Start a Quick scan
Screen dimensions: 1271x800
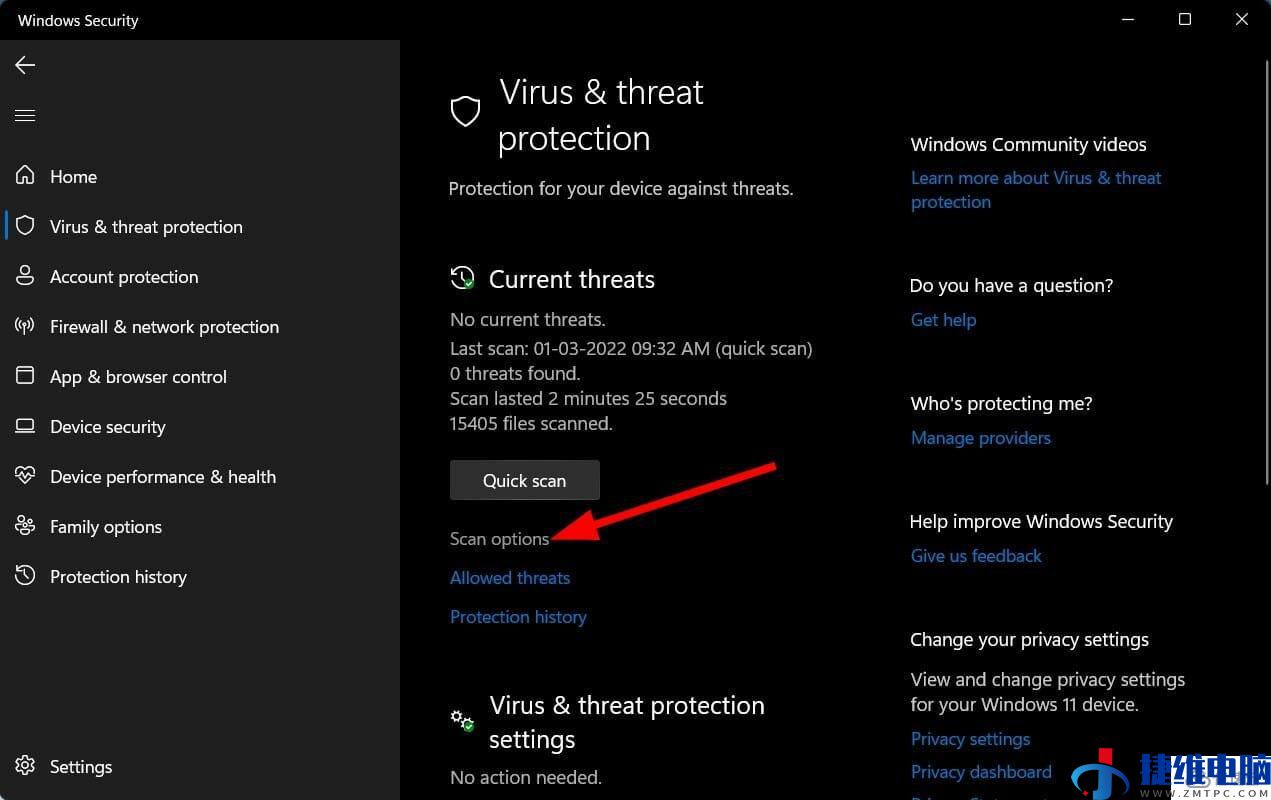point(525,480)
